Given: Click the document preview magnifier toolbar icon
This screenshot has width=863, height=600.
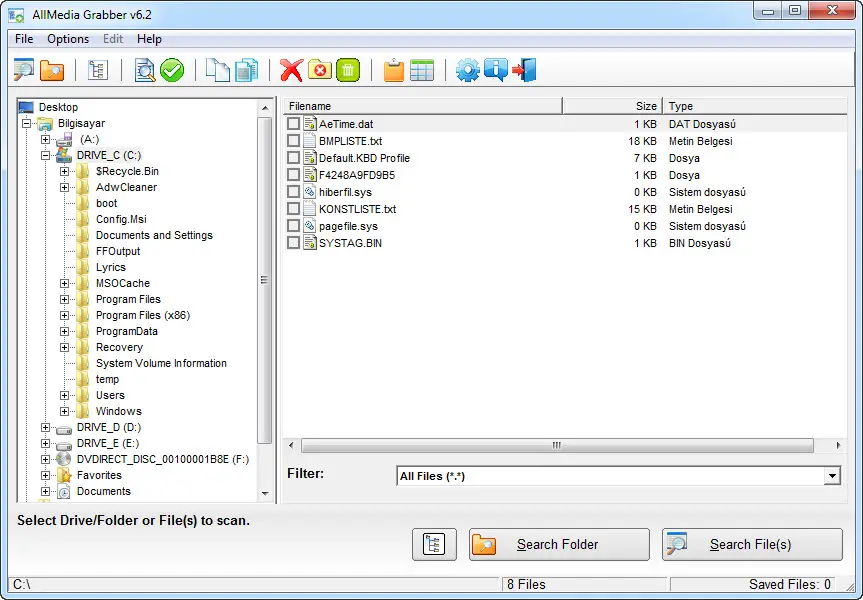Looking at the screenshot, I should (x=145, y=70).
